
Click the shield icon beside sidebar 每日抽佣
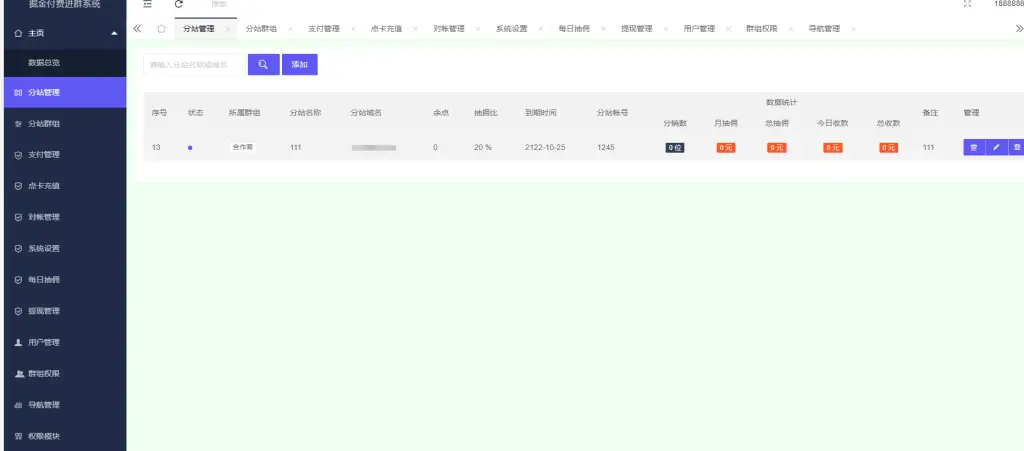[18, 280]
